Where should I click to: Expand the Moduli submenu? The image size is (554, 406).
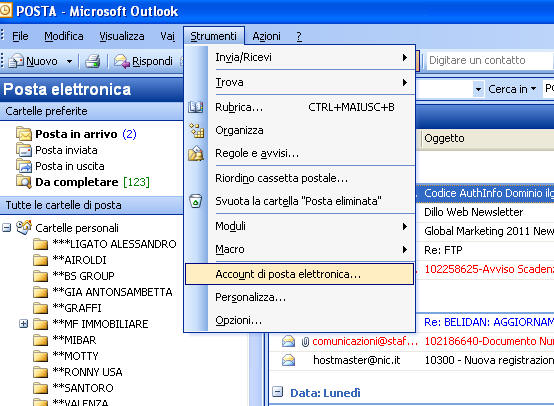300,226
